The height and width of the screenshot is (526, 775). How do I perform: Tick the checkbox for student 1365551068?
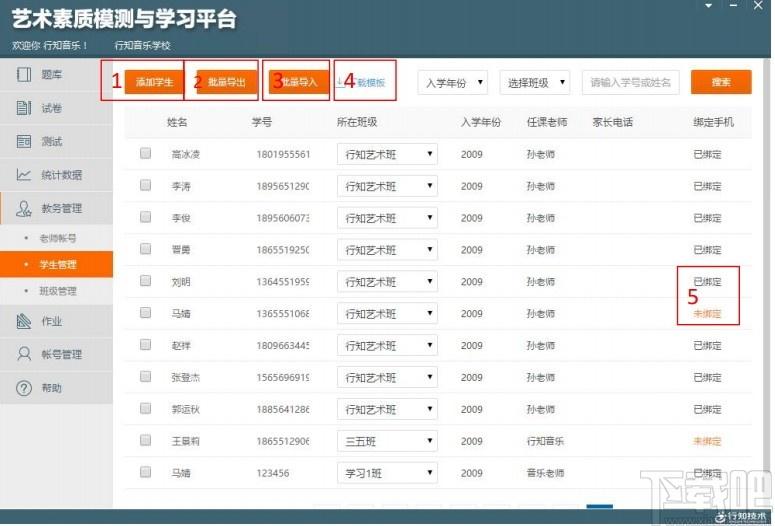tap(145, 312)
